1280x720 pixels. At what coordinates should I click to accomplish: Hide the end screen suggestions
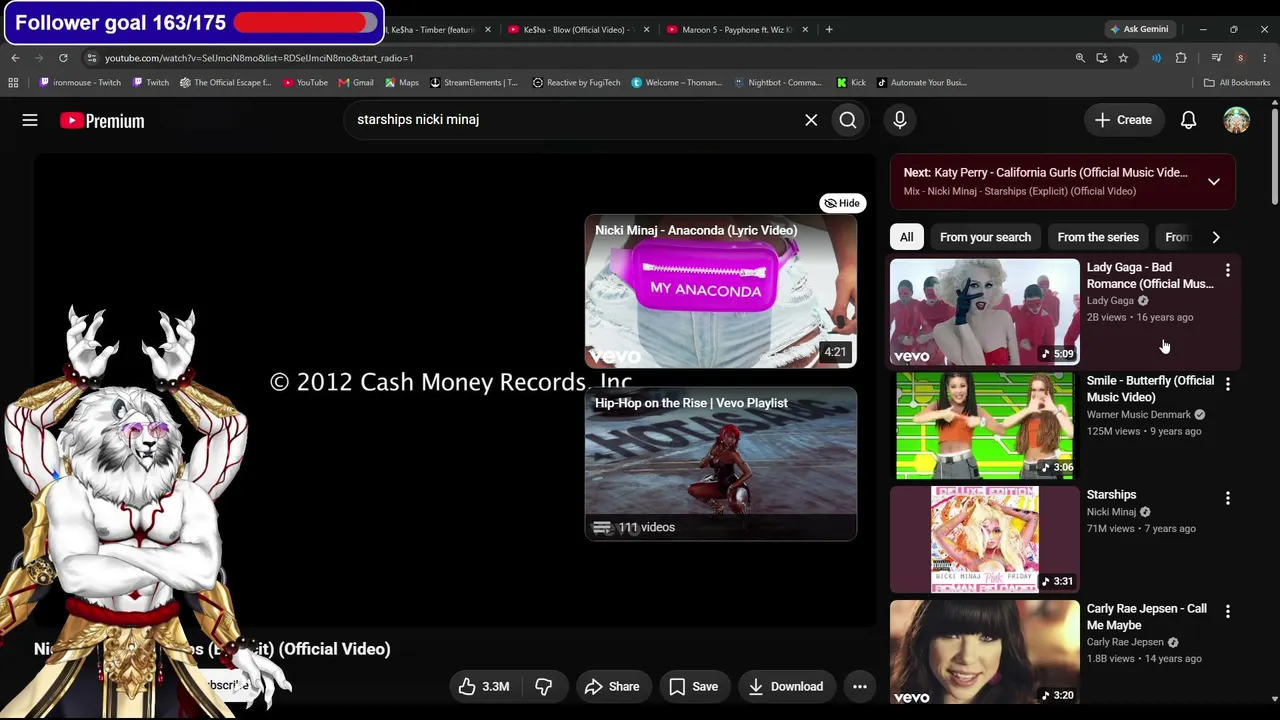pos(842,203)
